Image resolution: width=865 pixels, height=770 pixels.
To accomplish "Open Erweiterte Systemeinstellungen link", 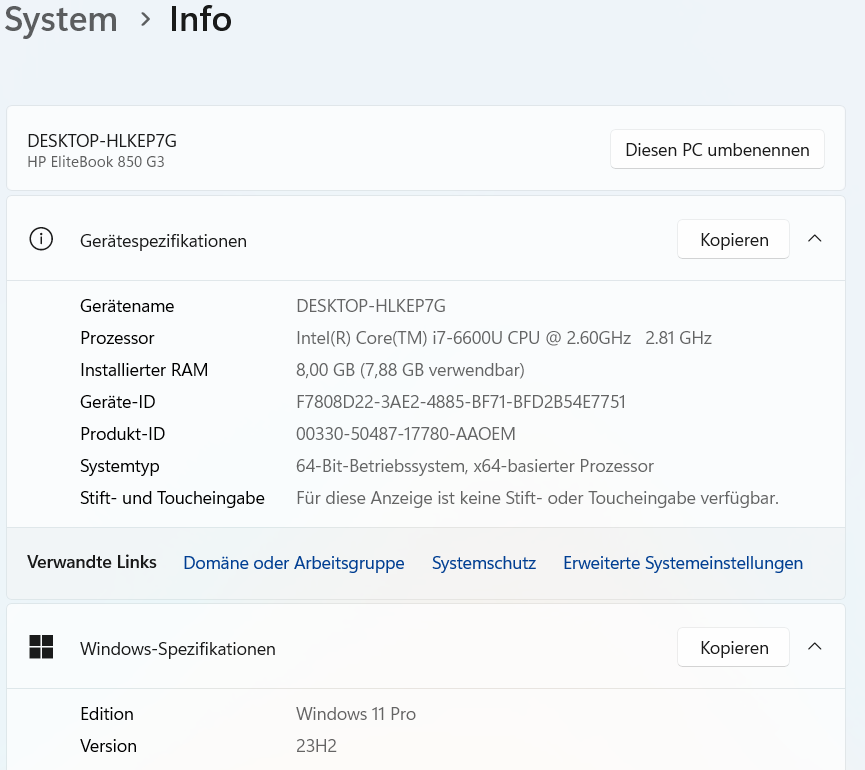I will coord(683,563).
